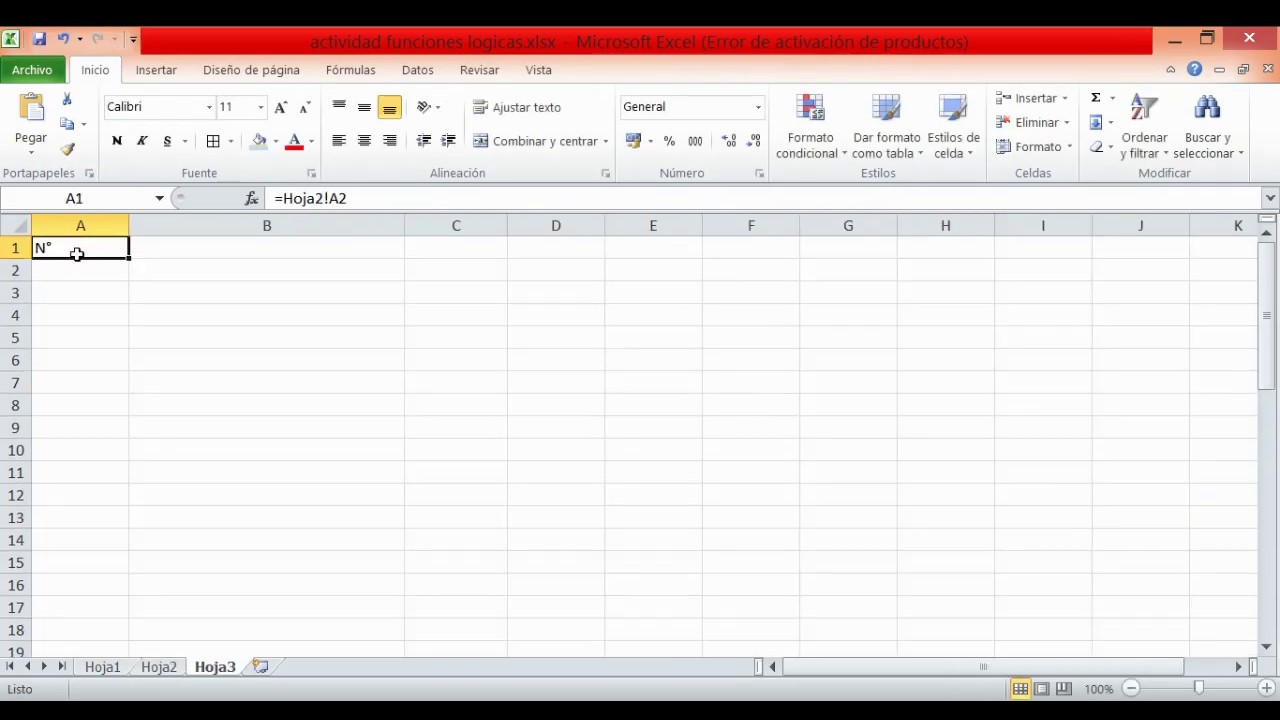Viewport: 1280px width, 720px height.
Task: Click the Save icon in quick access toolbar
Action: (x=39, y=40)
